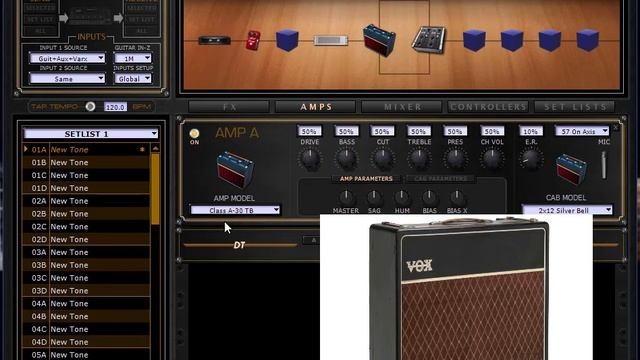Click the empty blue FX cube after red pedal
The width and height of the screenshot is (640, 360).
pyautogui.click(x=287, y=40)
